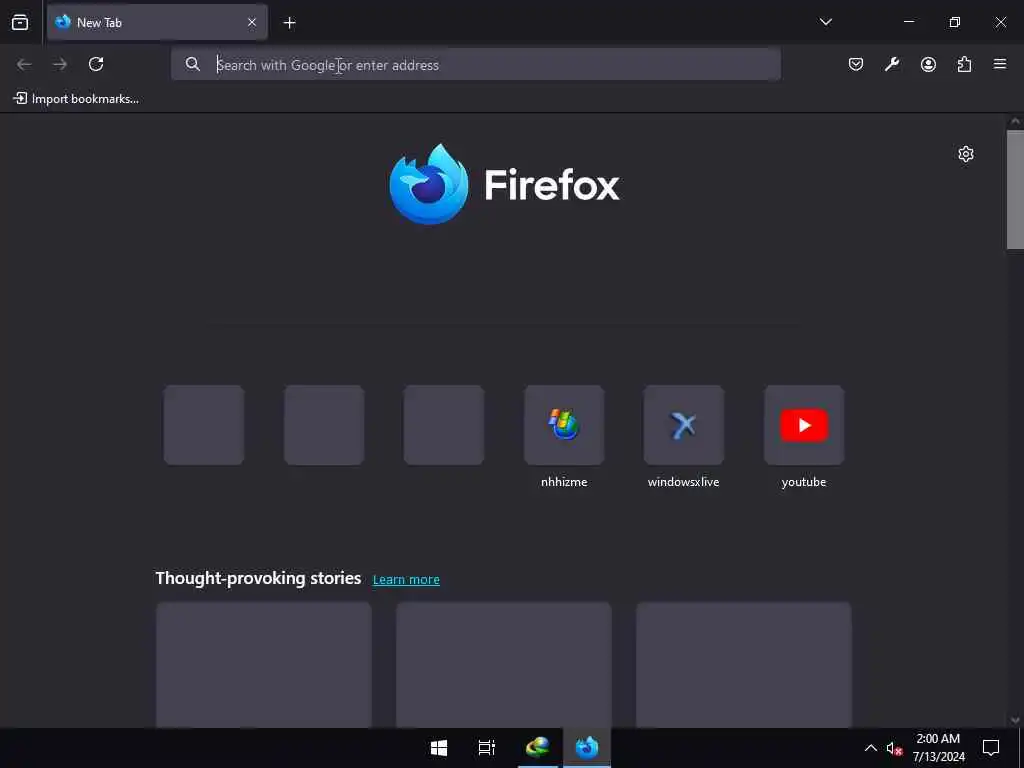Open the new tab personalize gear
This screenshot has width=1024, height=768.
pyautogui.click(x=966, y=154)
